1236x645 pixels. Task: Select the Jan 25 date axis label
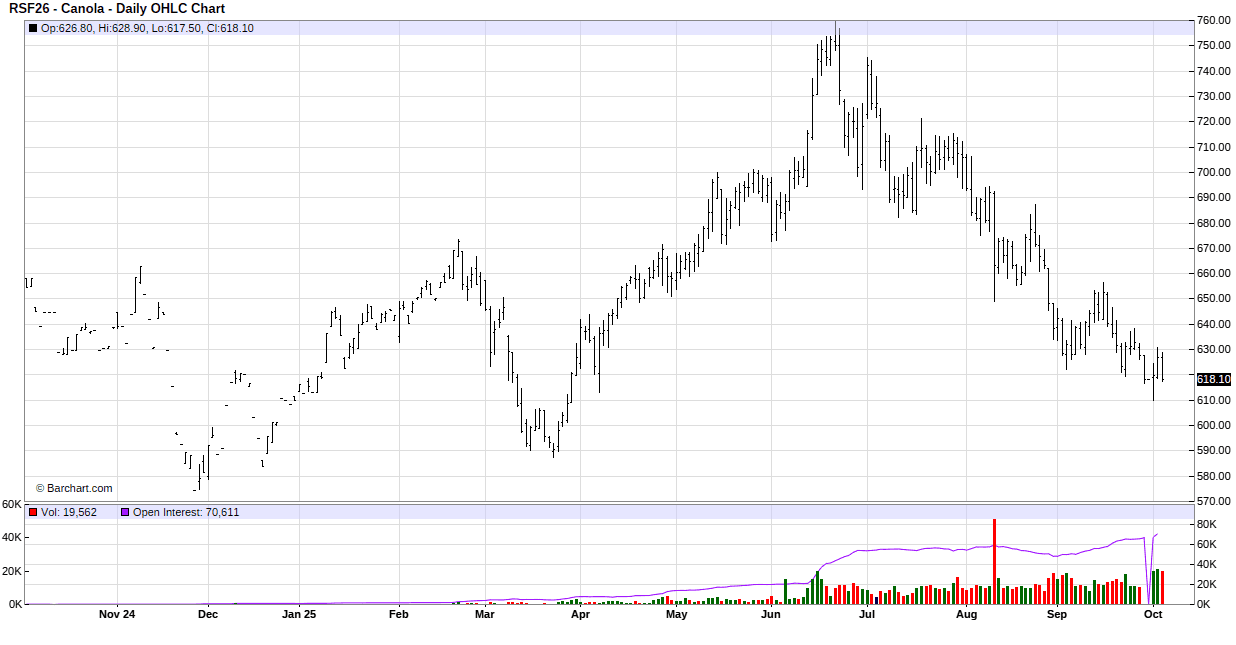[299, 614]
